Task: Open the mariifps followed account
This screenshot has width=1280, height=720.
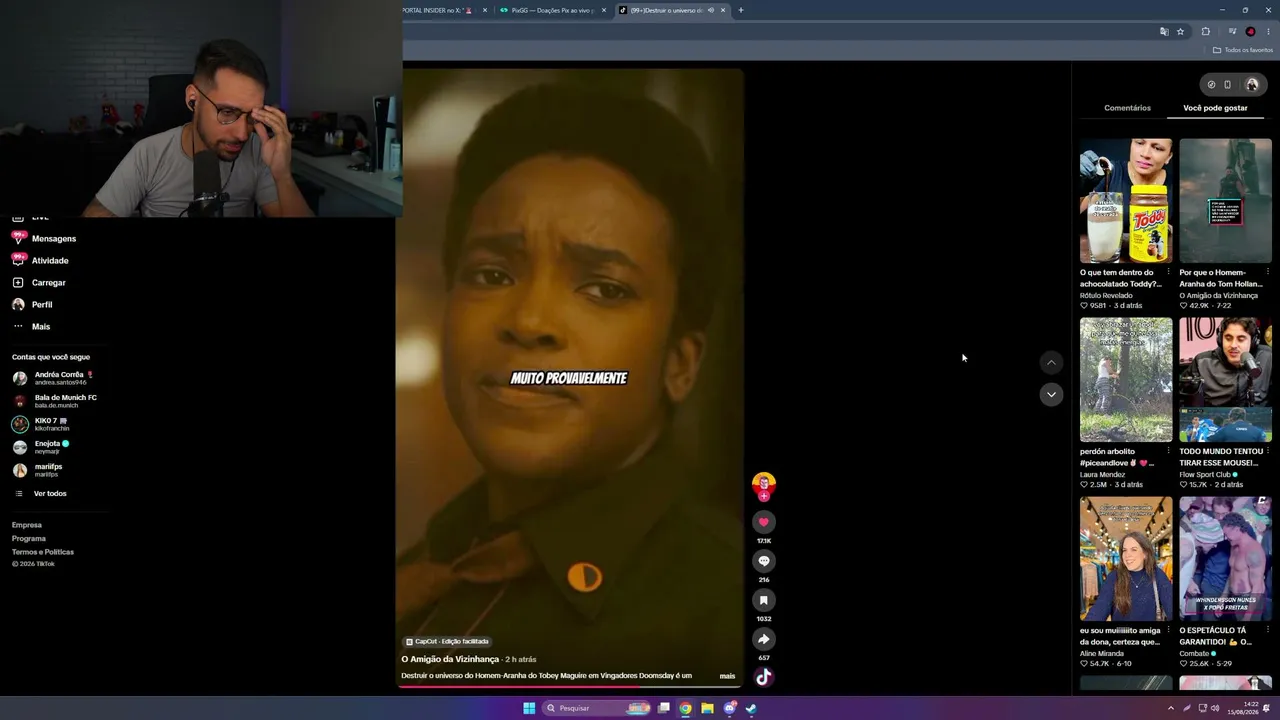Action: click(37, 470)
